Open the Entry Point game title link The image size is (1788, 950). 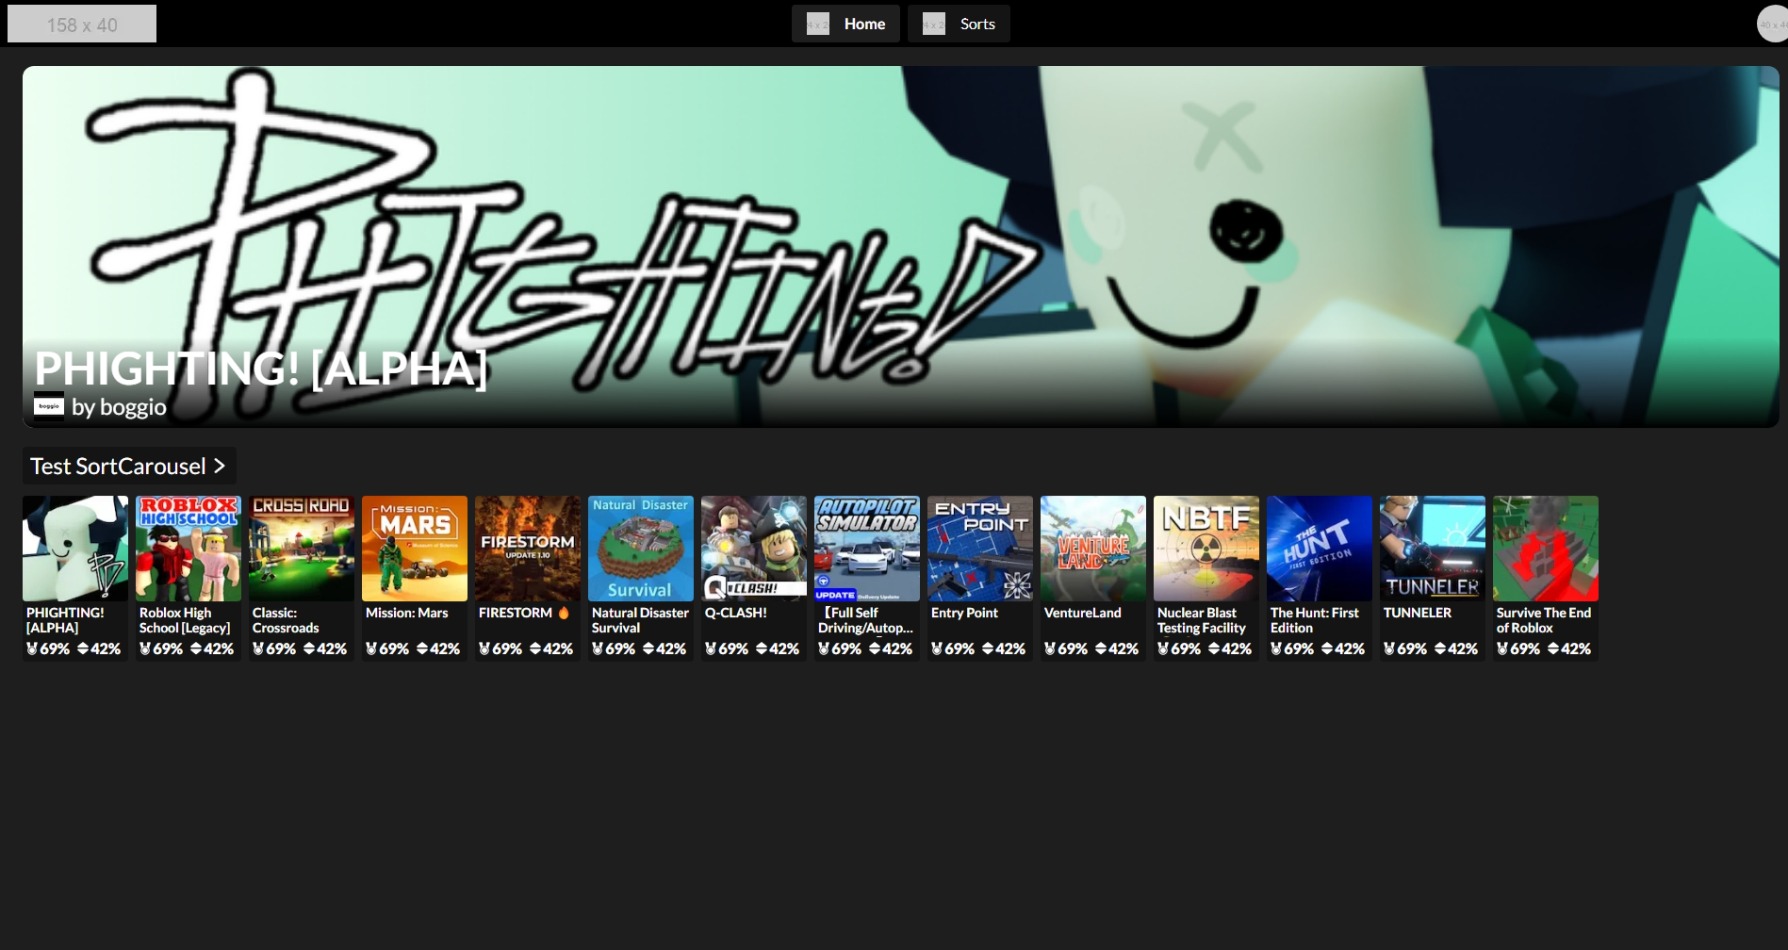(x=964, y=613)
